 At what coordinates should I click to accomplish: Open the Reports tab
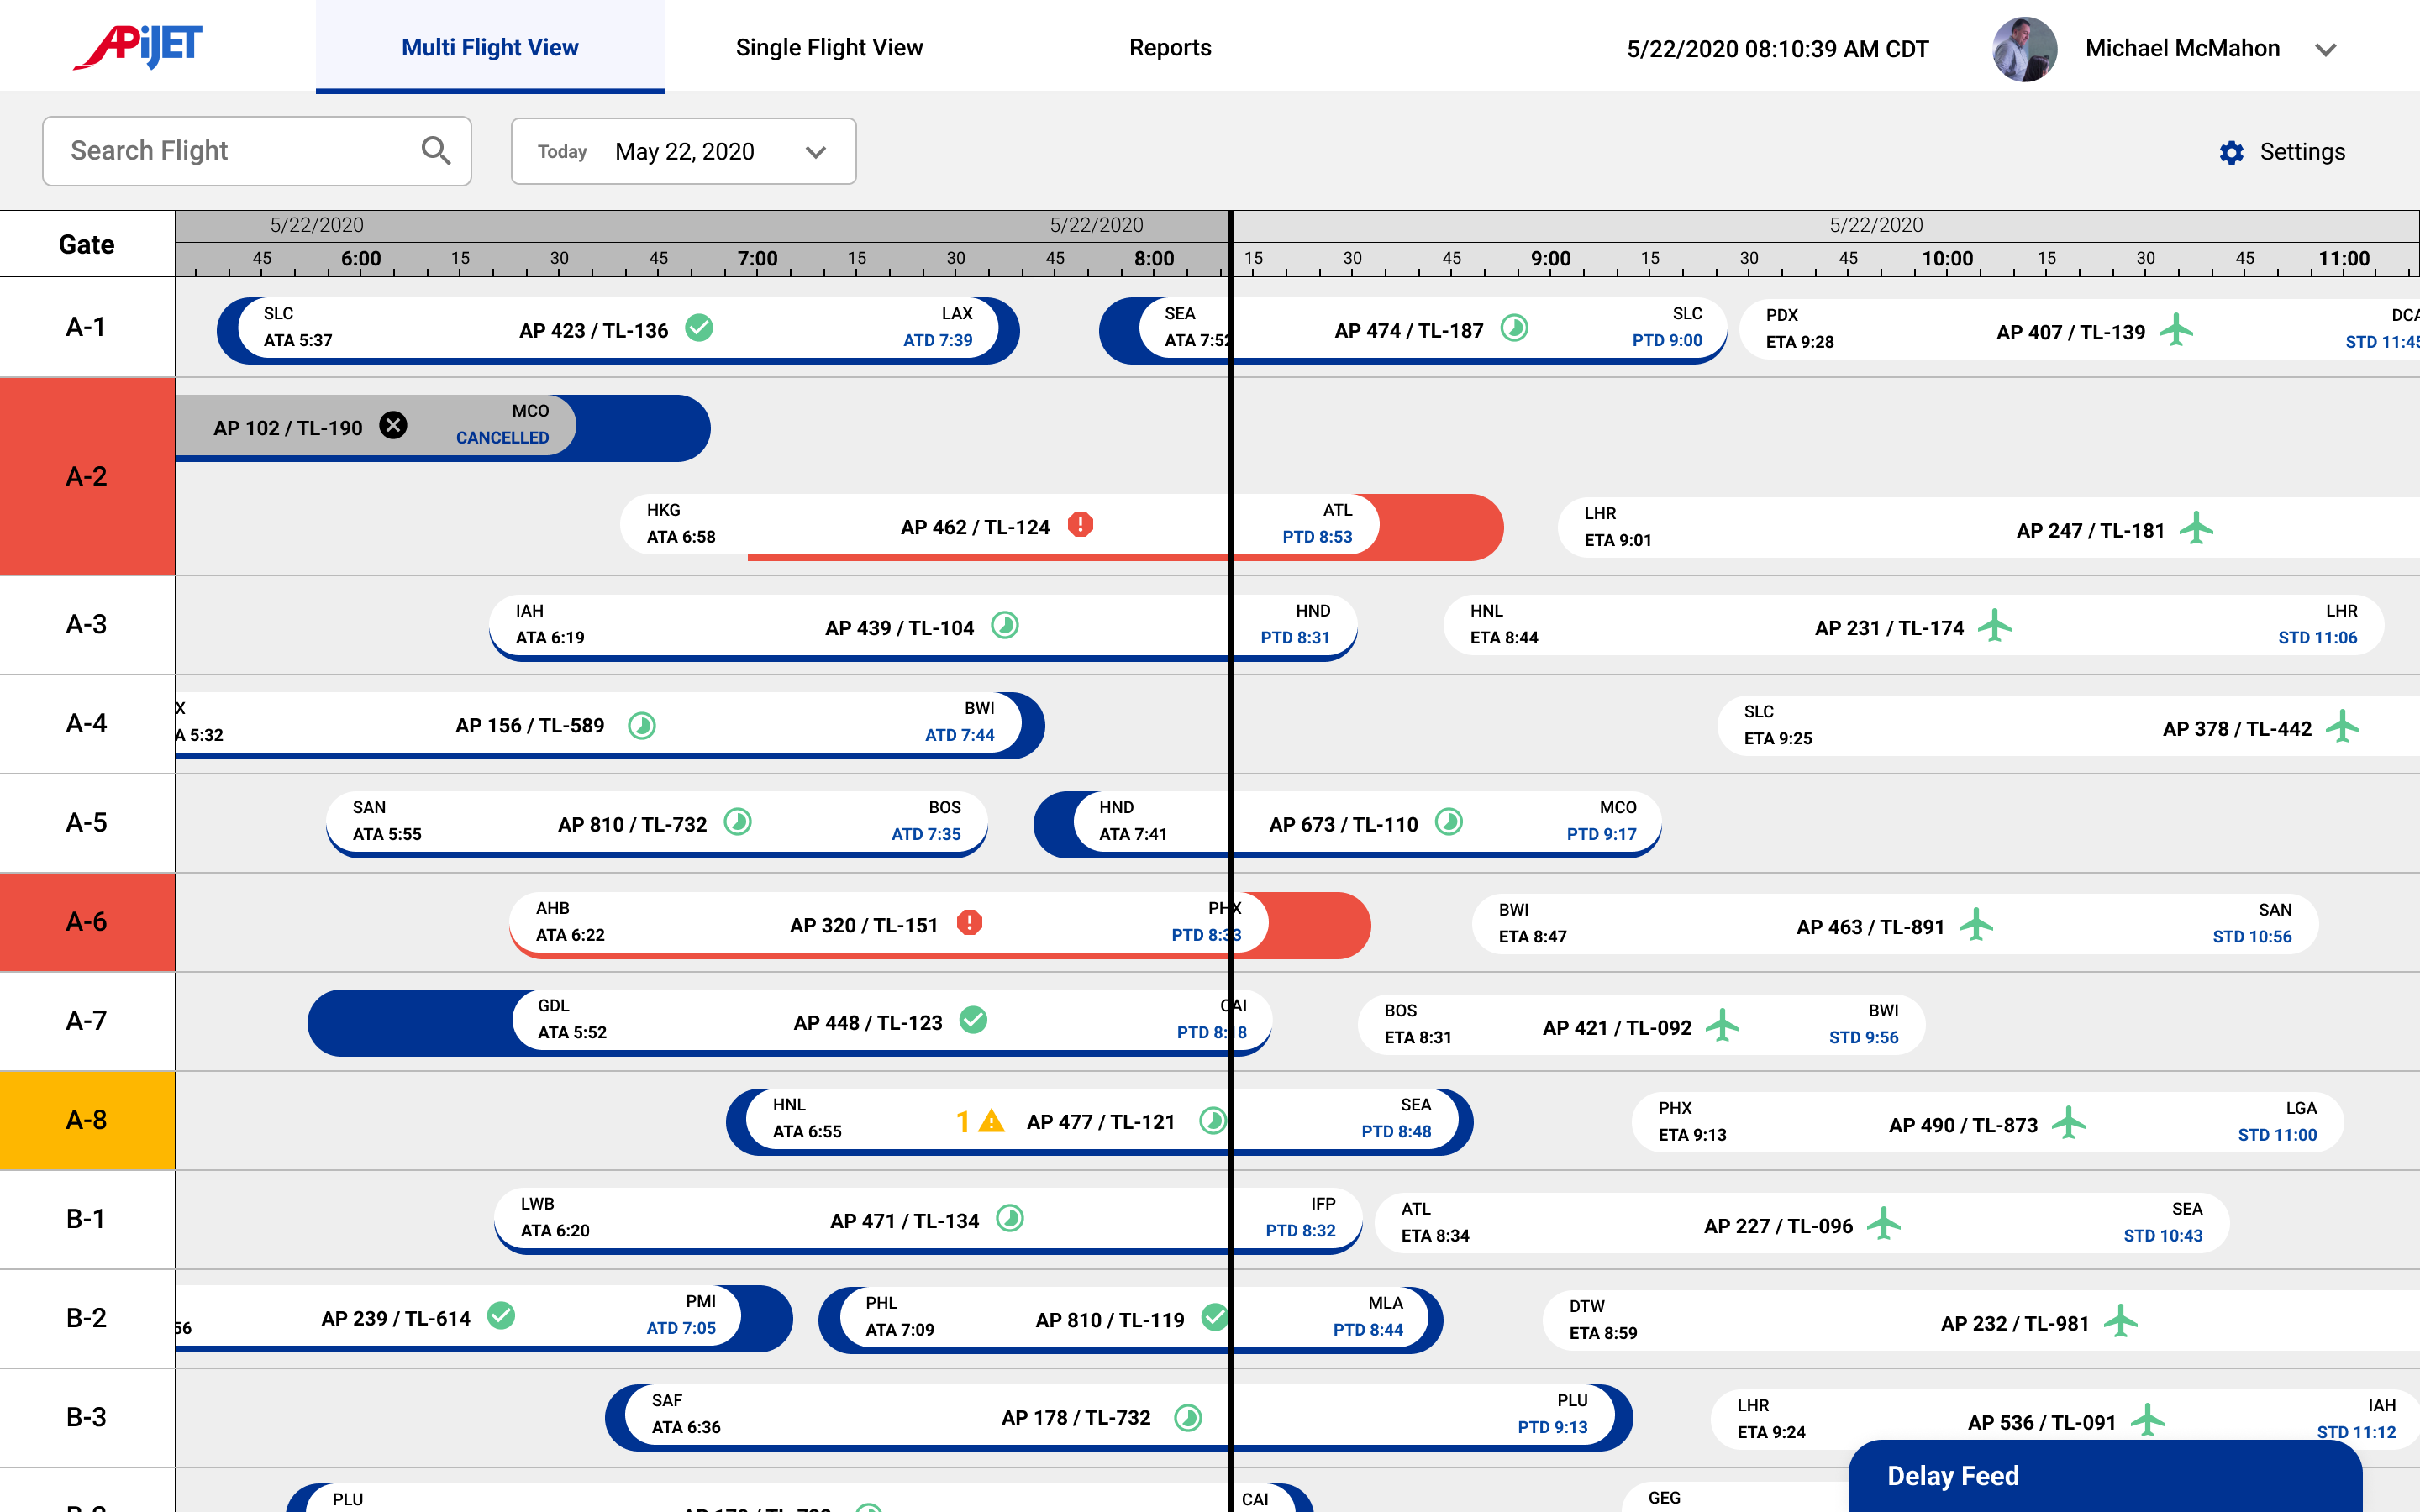click(1169, 47)
